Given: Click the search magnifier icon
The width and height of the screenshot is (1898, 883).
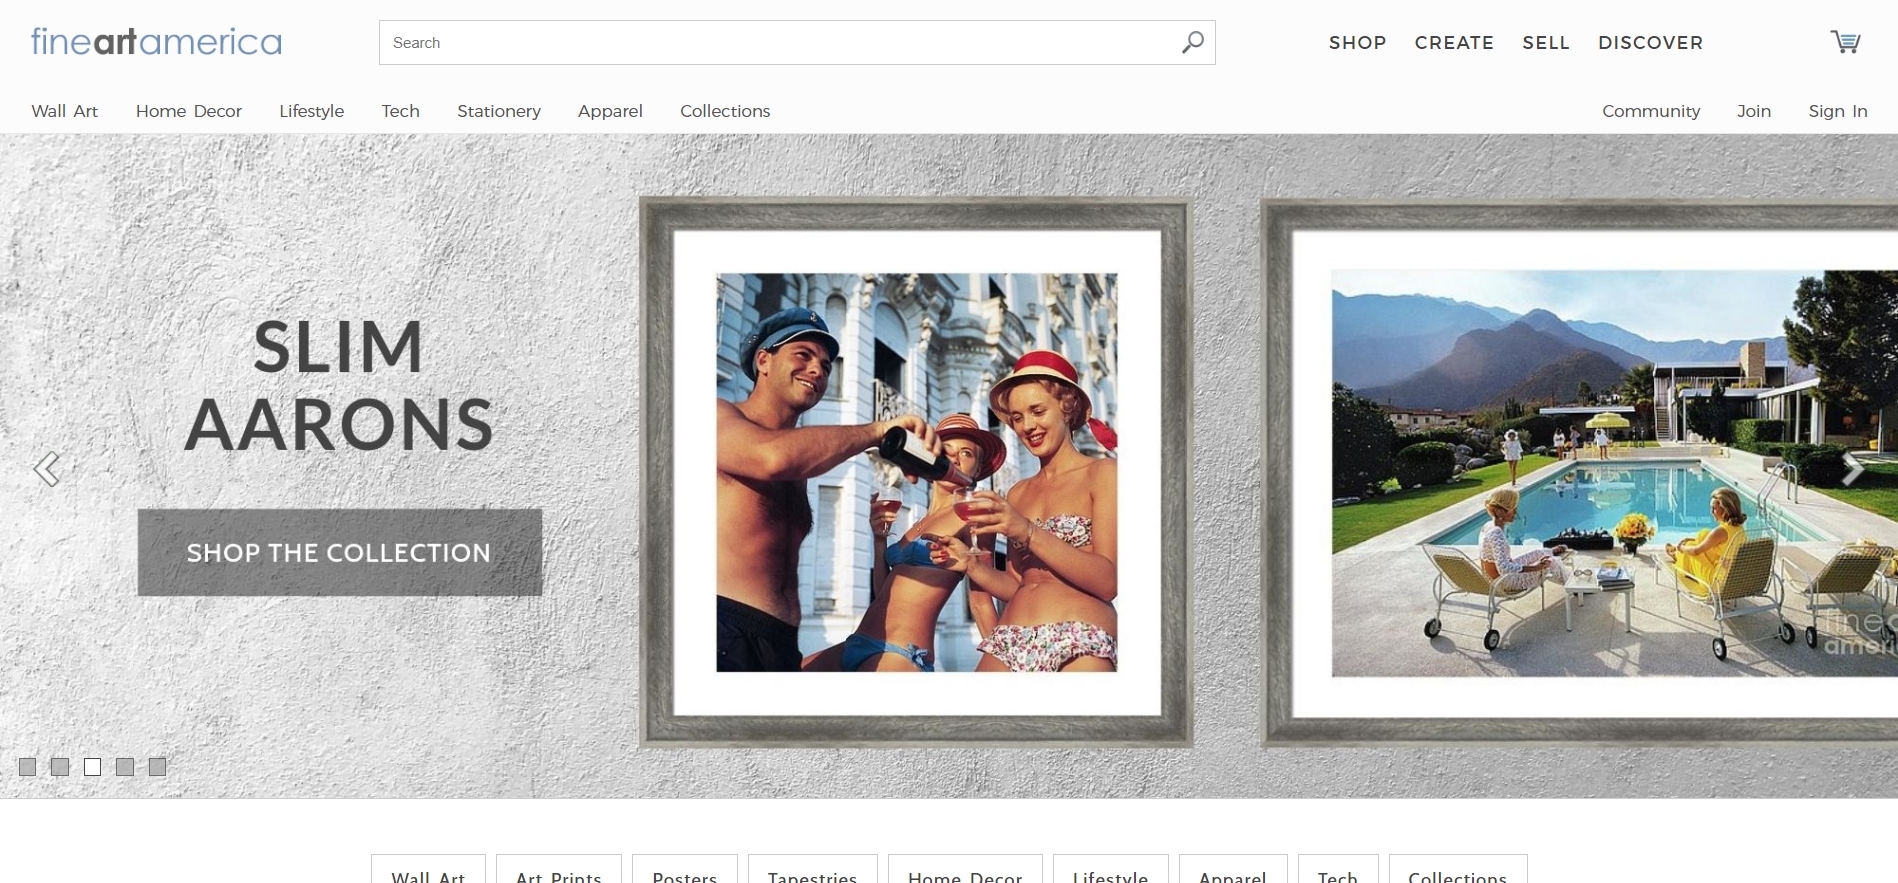Looking at the screenshot, I should tap(1192, 42).
